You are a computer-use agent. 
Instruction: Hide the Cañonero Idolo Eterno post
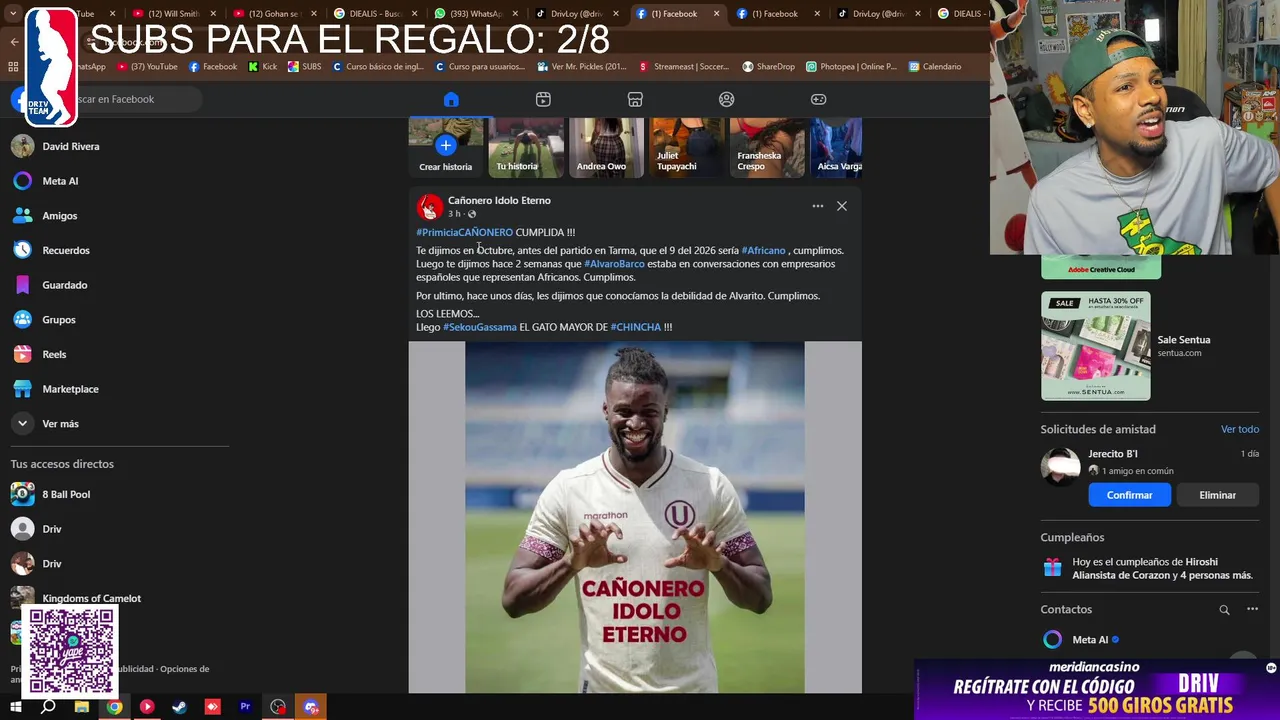tap(842, 206)
